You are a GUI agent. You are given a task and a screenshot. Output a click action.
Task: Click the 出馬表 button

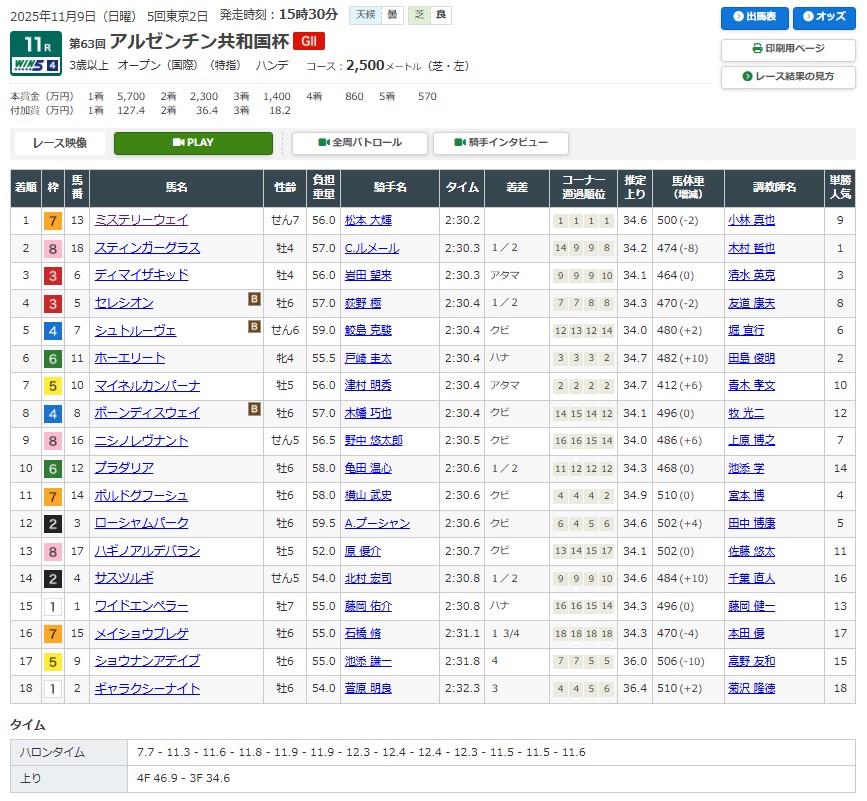754,19
